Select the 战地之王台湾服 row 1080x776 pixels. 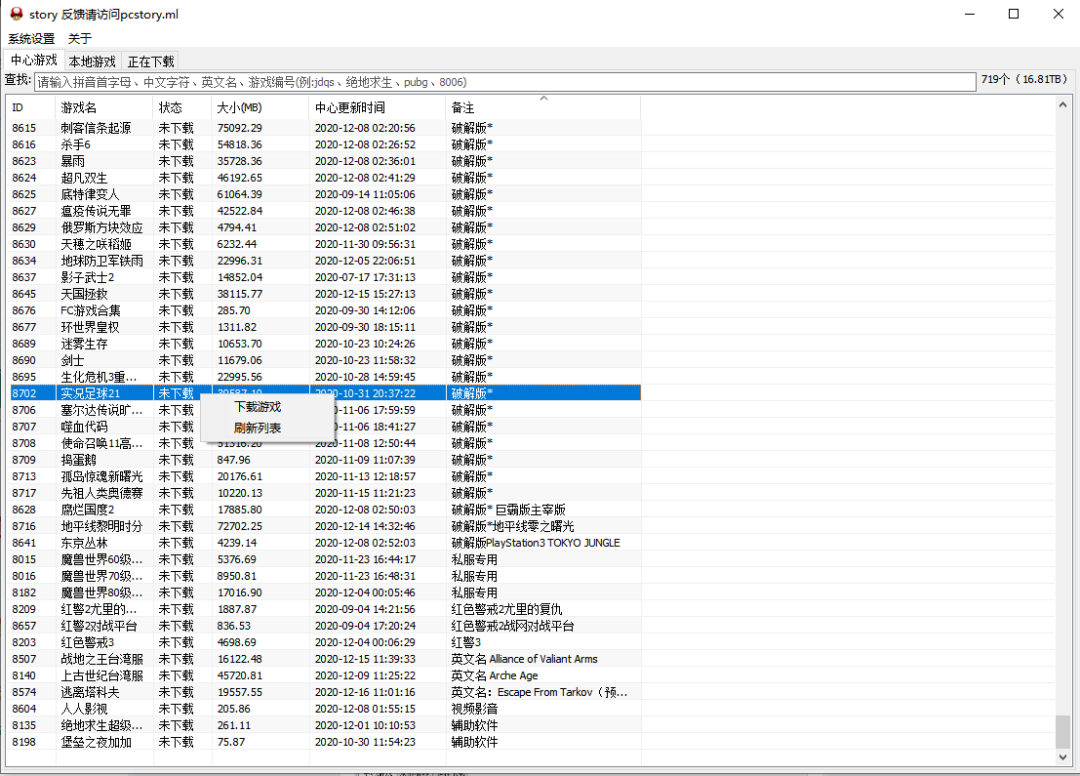coord(324,658)
